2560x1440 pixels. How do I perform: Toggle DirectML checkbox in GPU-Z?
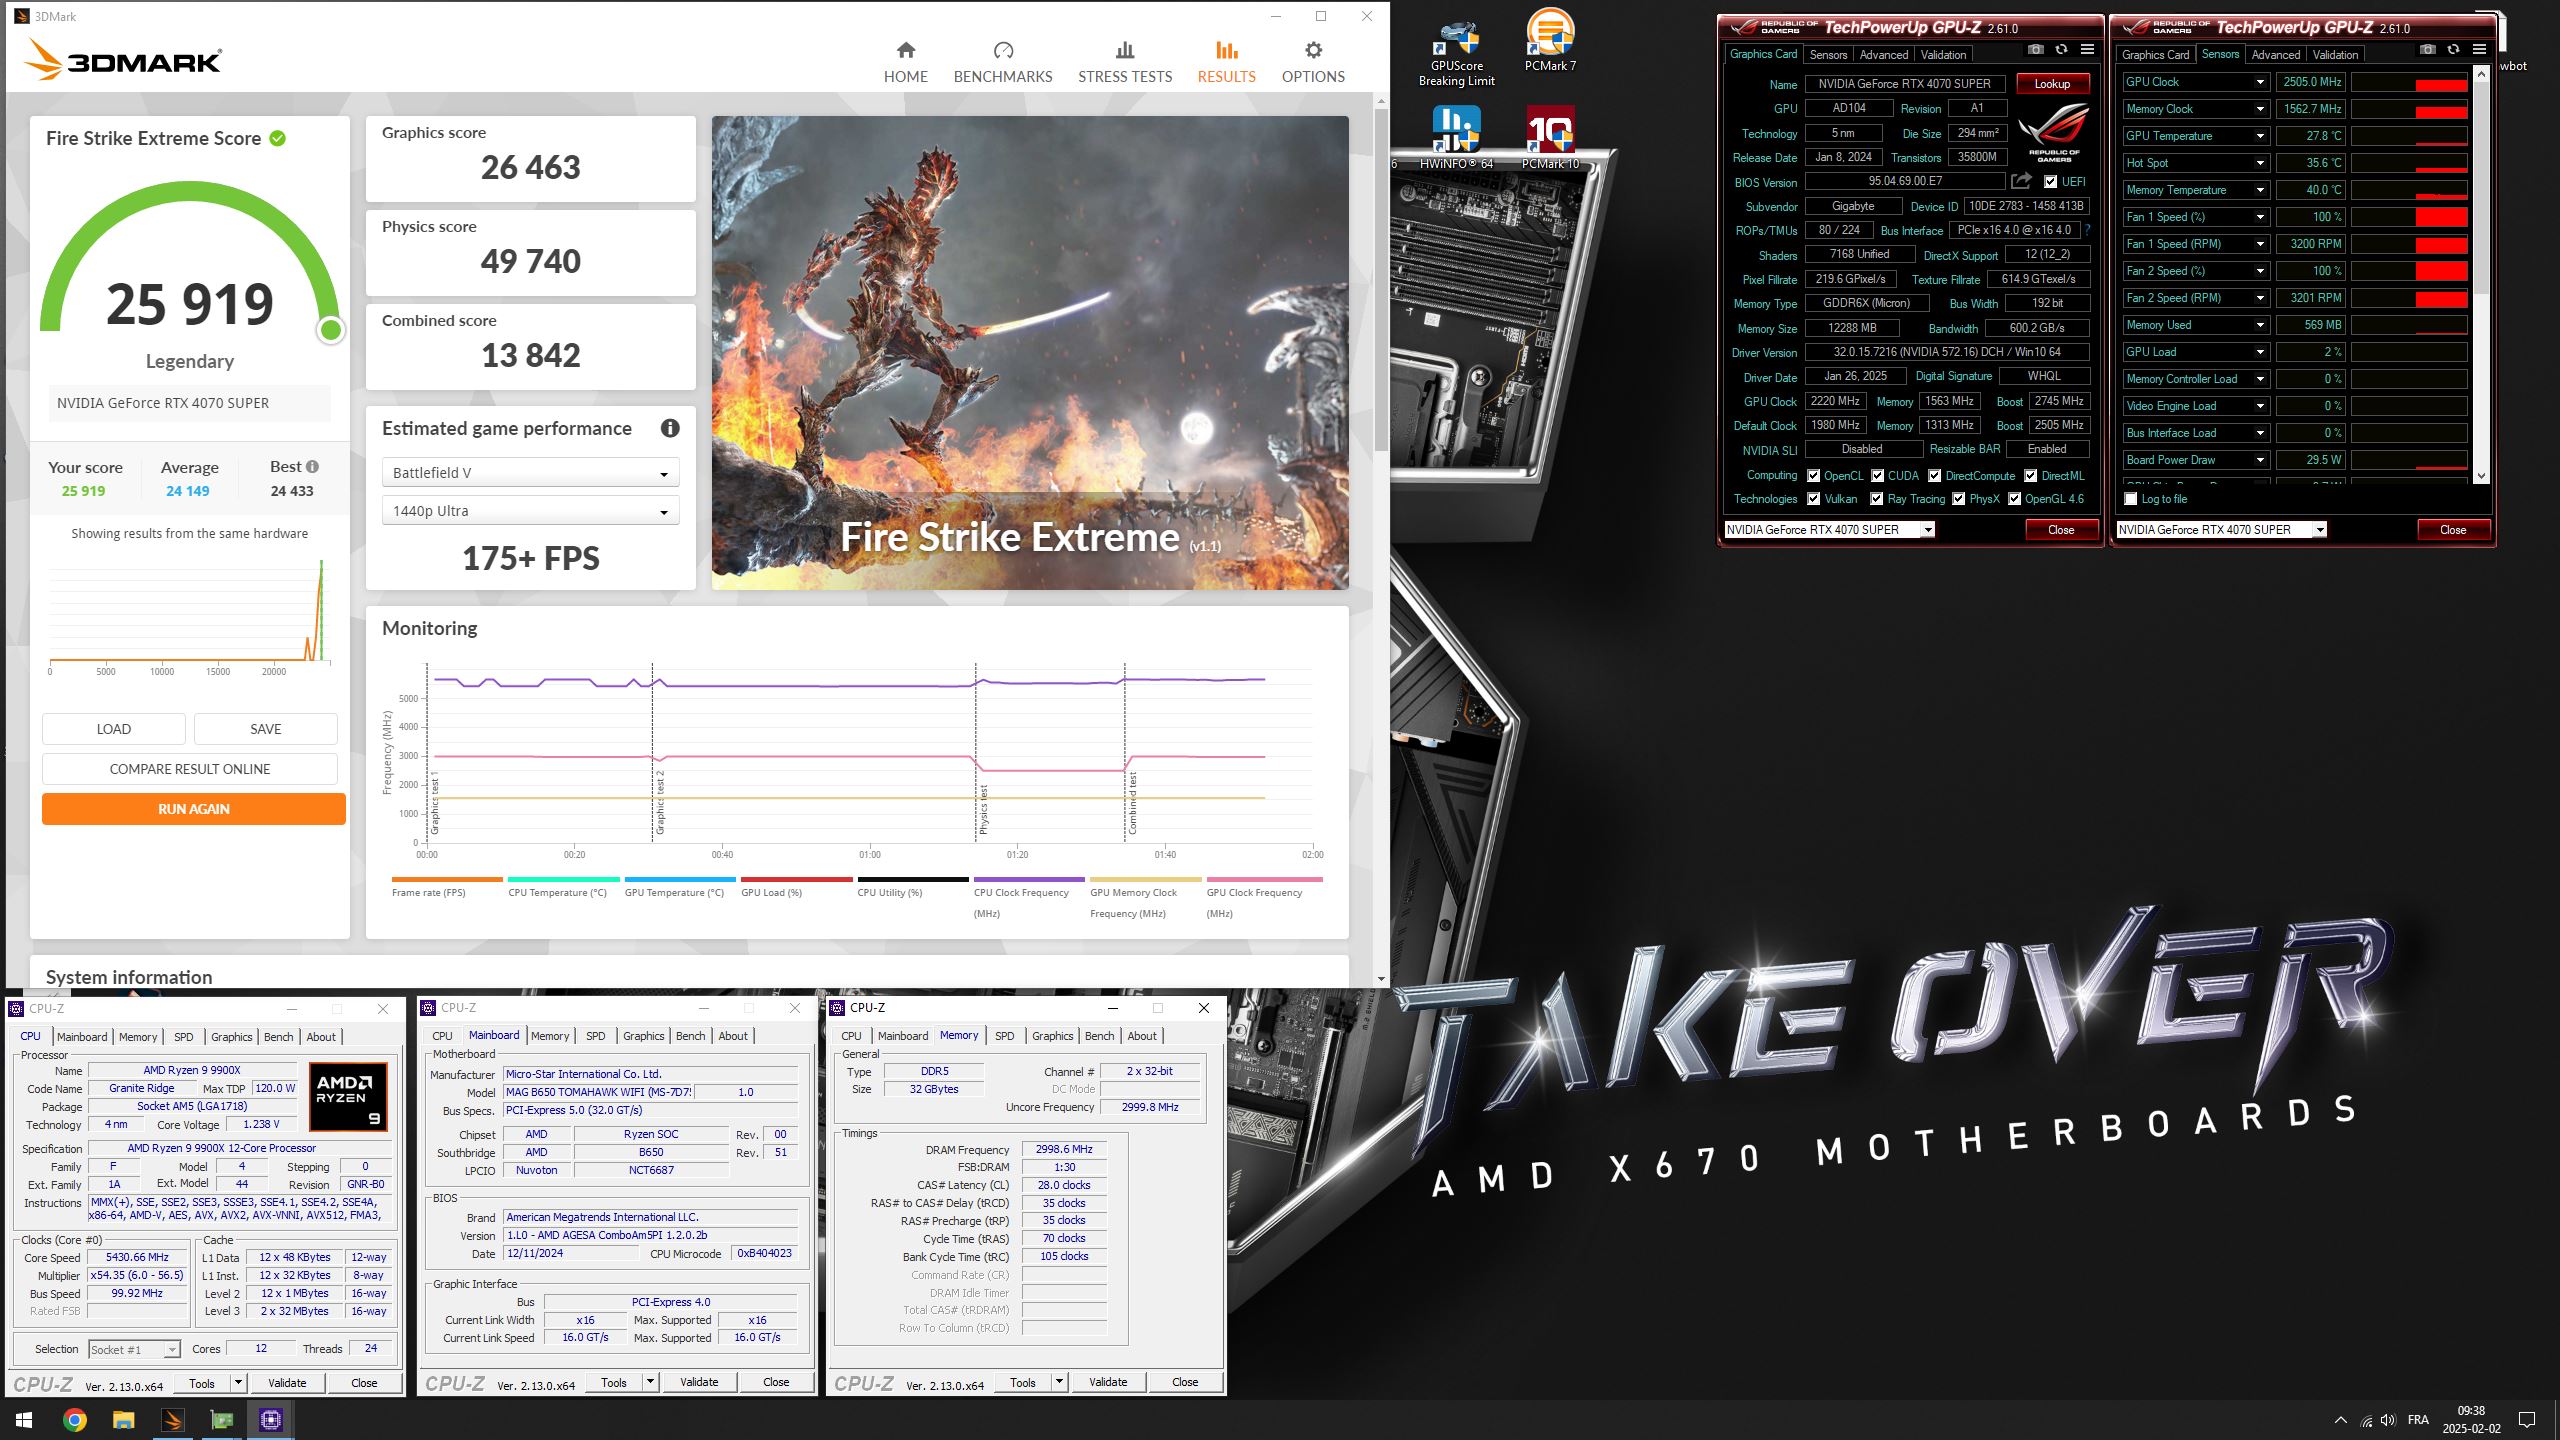click(x=2030, y=476)
